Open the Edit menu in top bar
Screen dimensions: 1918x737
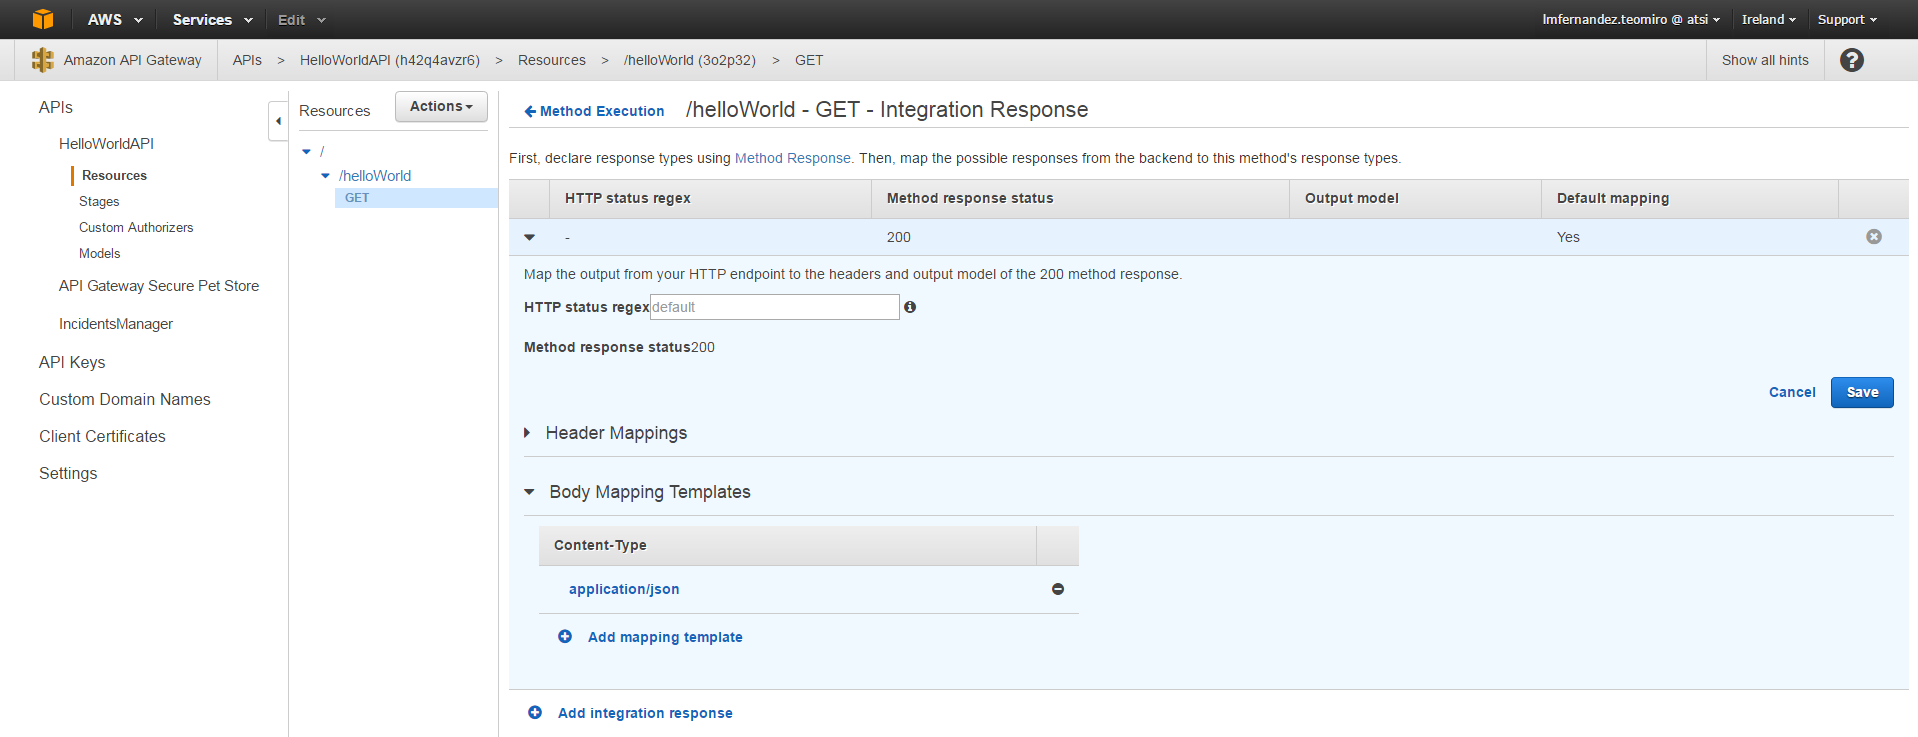[x=302, y=19]
